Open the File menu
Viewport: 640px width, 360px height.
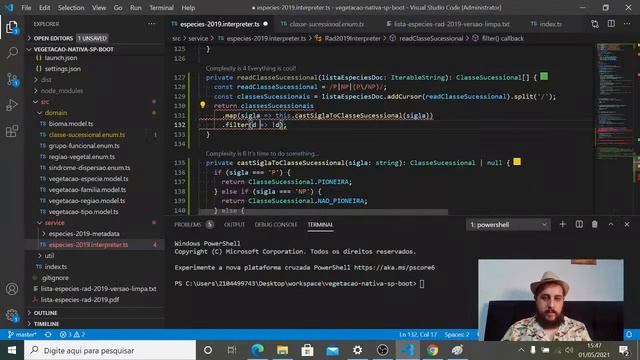click(26, 8)
